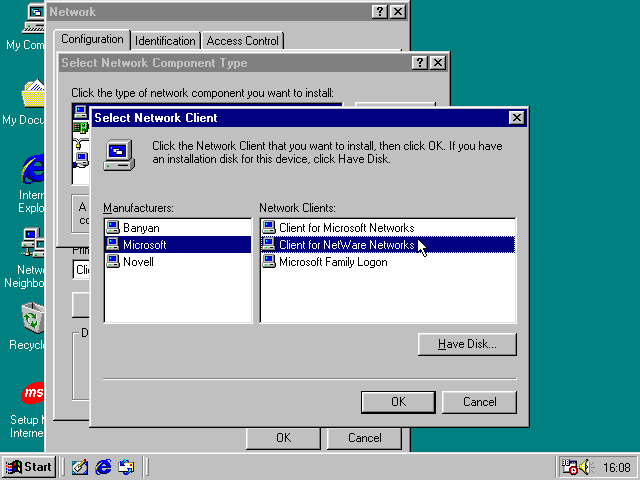Switch to the Identification tab in Network
640x480 pixels.
165,41
